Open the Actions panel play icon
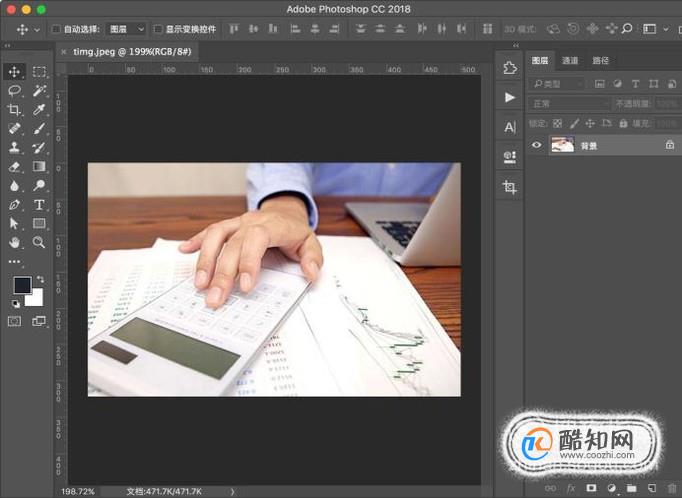Screen dimensions: 682x498 pos(510,97)
